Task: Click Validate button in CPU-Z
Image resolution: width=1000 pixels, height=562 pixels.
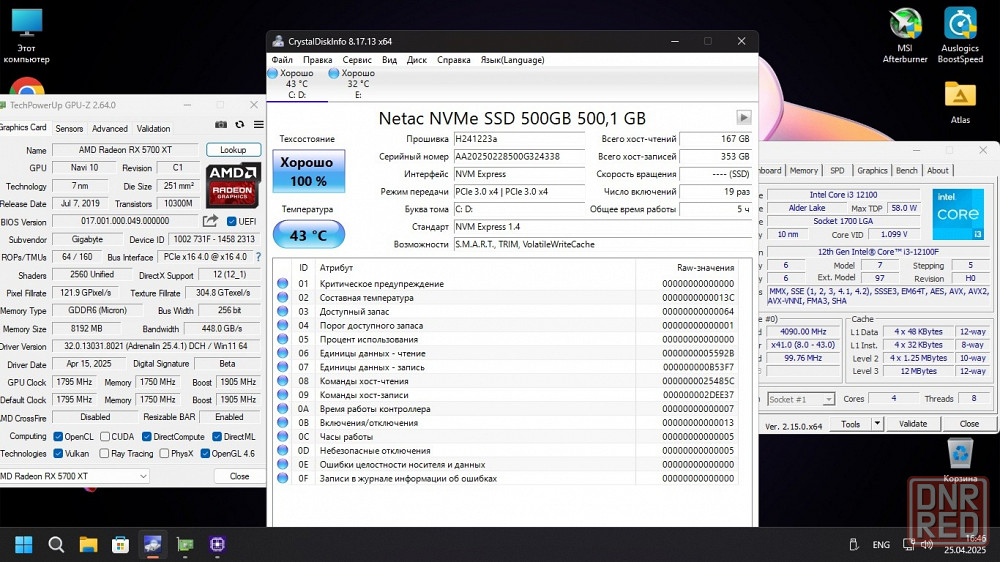Action: coord(913,424)
